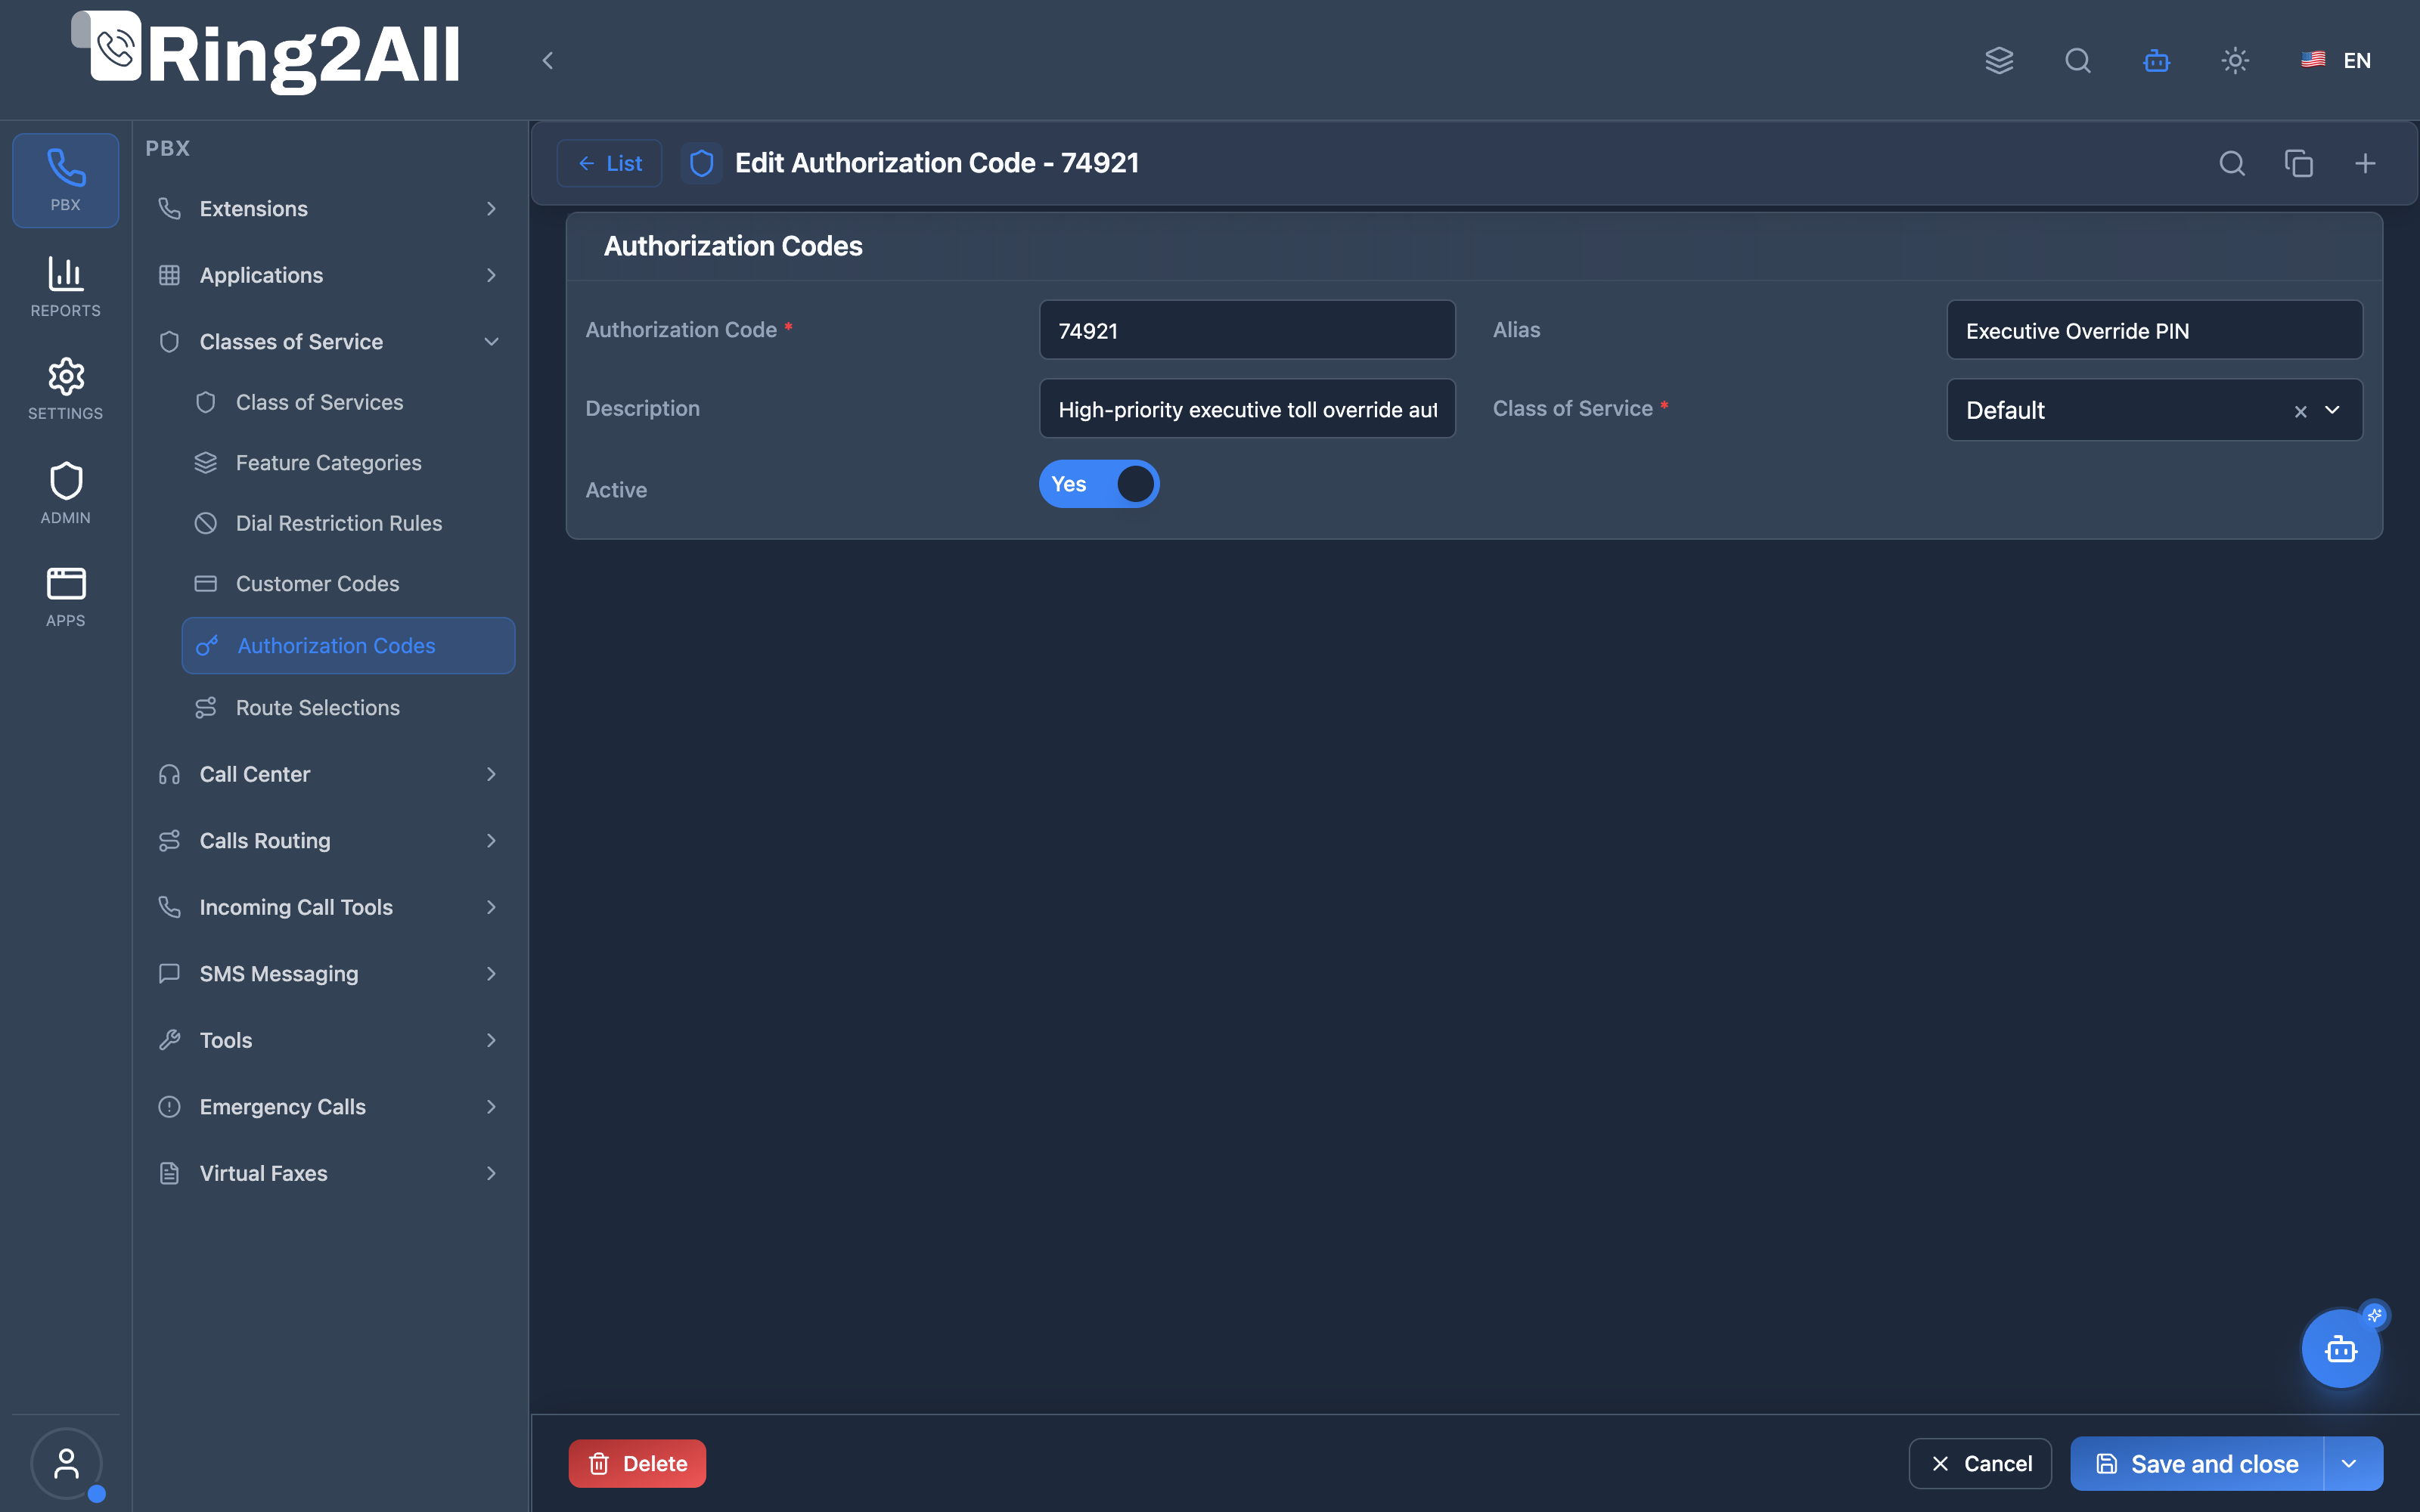This screenshot has width=2420, height=1512.
Task: Click the plus icon to add new code
Action: 2365,163
